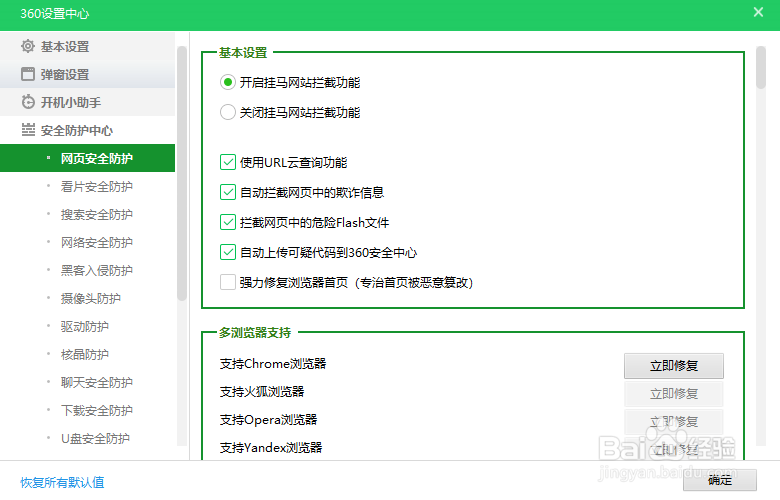Viewport: 780px width, 500px height.
Task: Click the sidebar scrollbar thumb
Action: (182, 173)
